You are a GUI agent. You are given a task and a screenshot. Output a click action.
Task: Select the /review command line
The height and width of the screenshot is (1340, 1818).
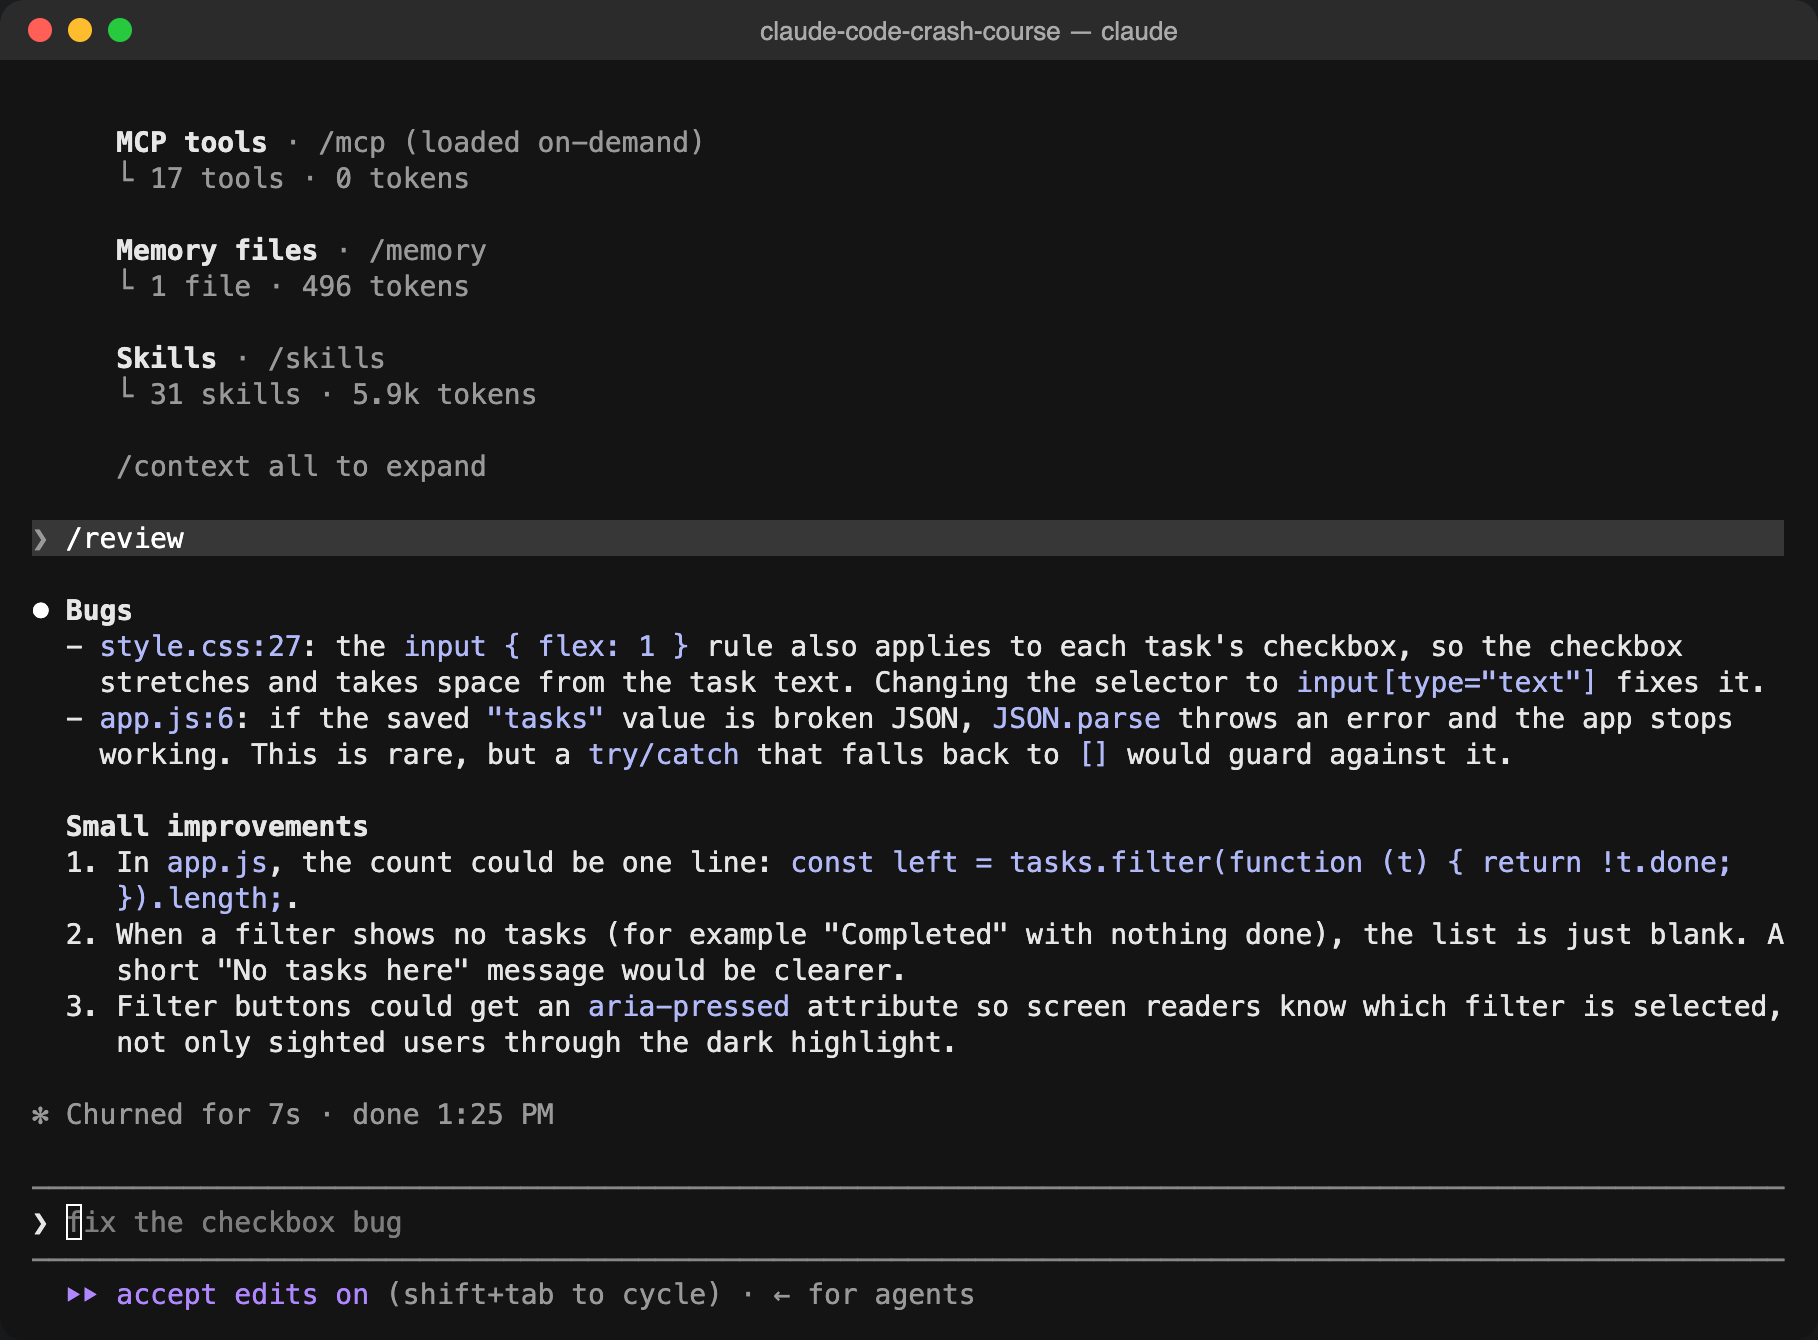[908, 538]
